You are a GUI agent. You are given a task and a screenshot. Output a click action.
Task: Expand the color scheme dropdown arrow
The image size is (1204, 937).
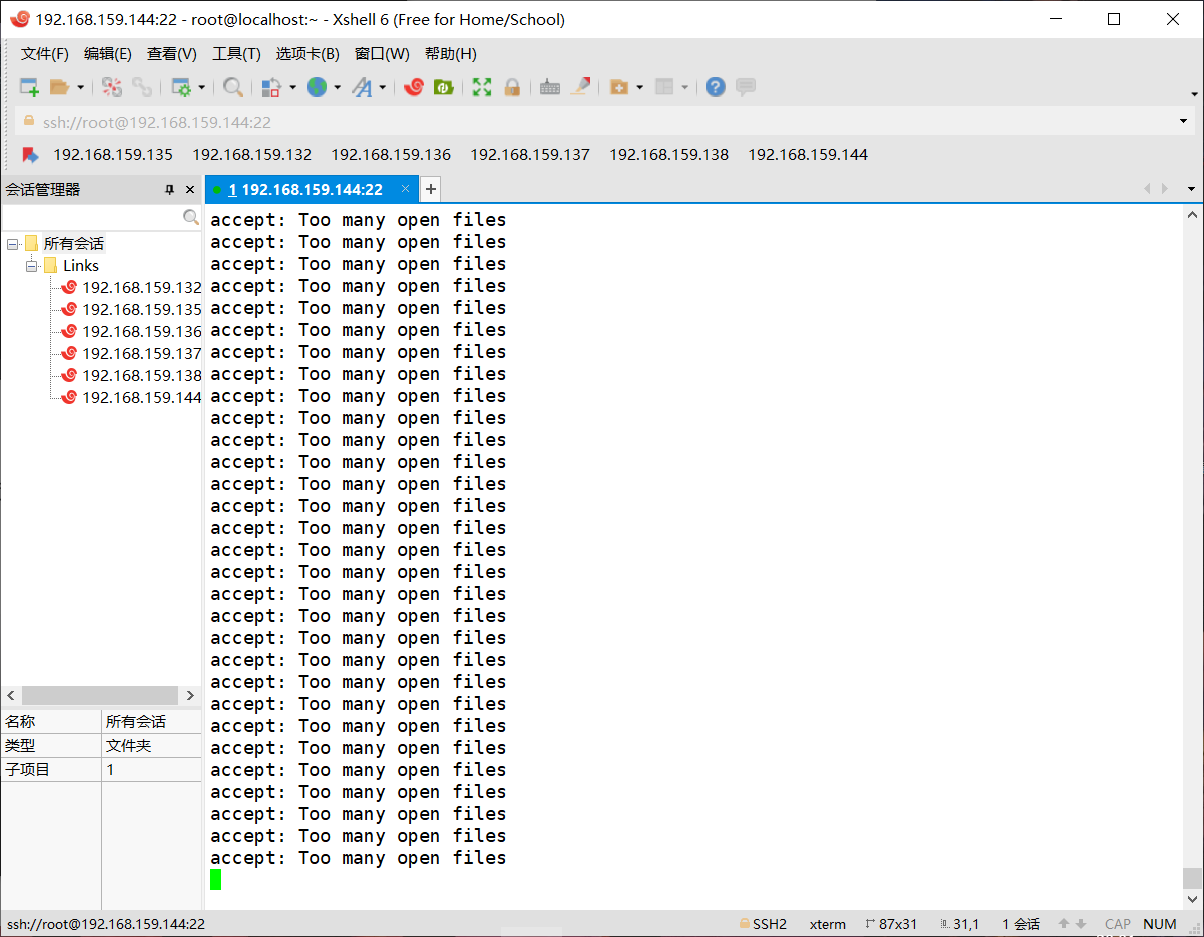(292, 87)
